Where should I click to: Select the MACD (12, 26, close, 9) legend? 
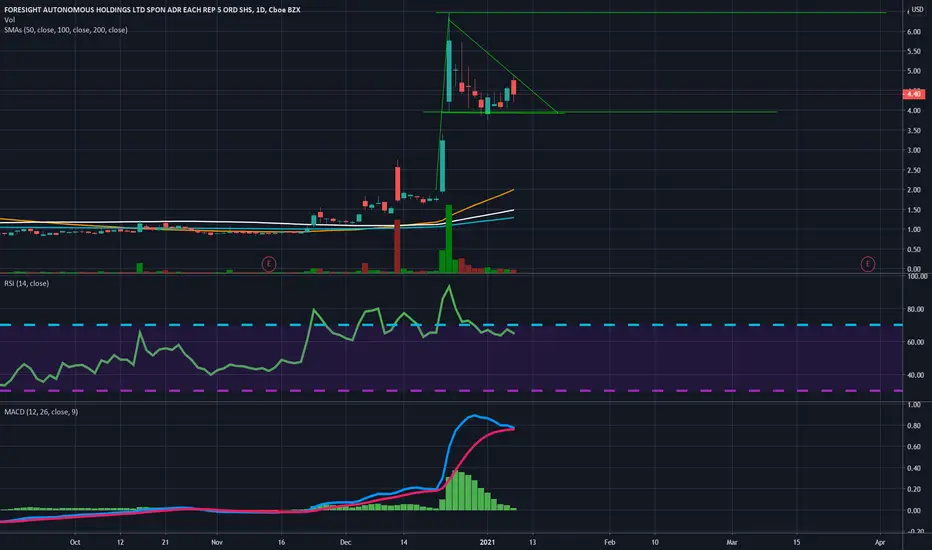pyautogui.click(x=41, y=411)
